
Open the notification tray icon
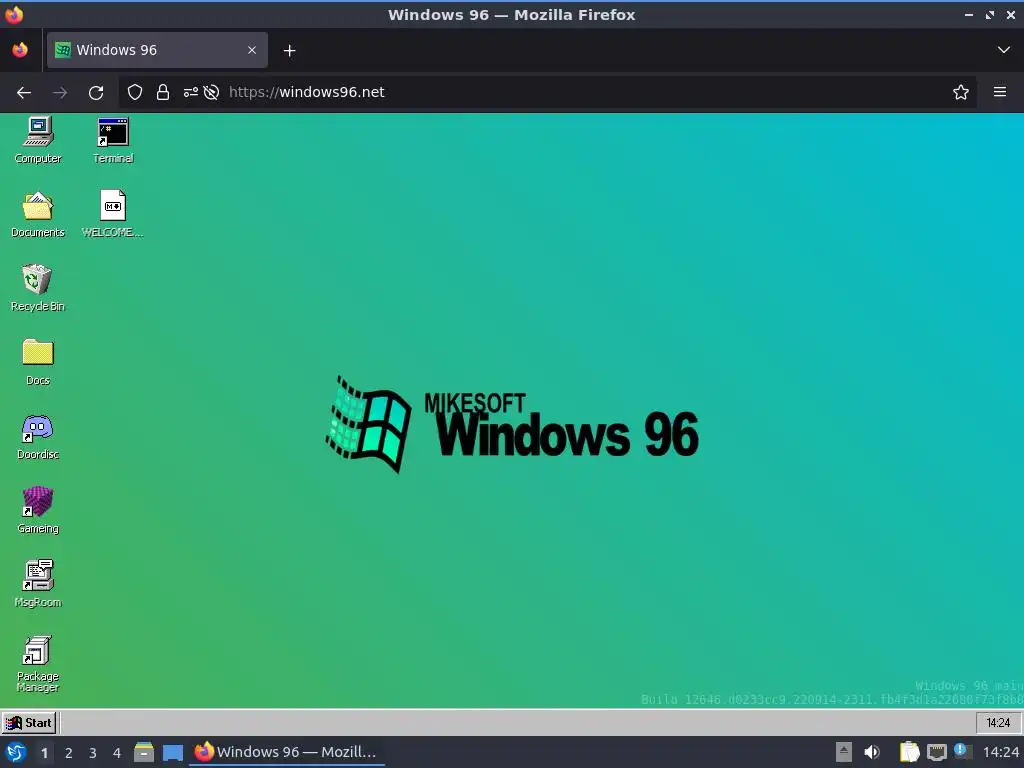(962, 751)
